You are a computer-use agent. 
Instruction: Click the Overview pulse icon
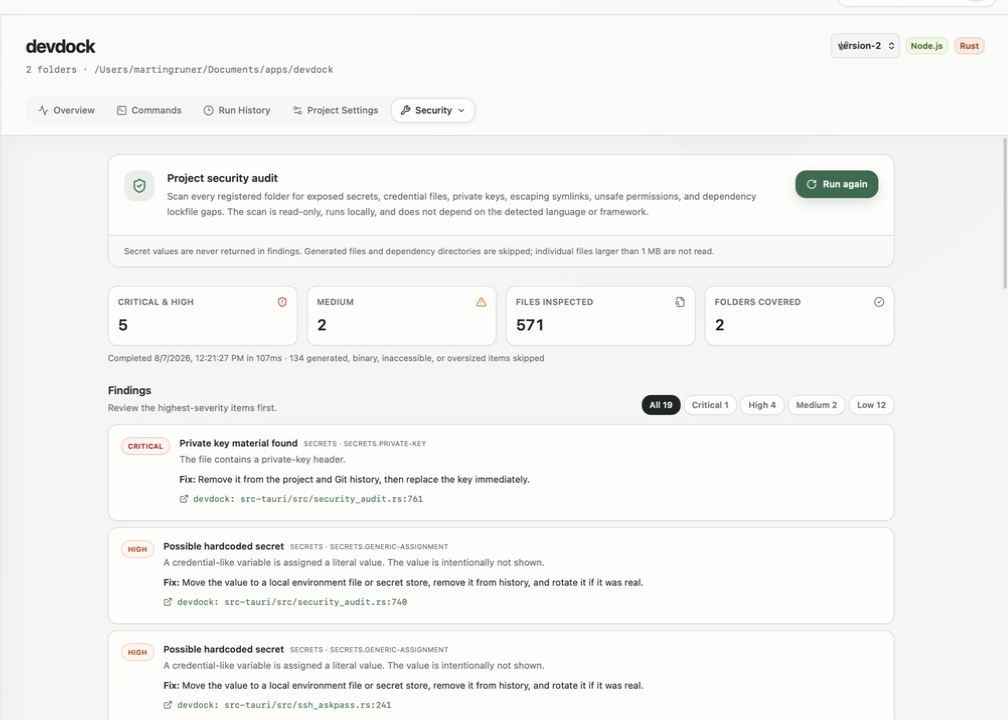tap(43, 111)
